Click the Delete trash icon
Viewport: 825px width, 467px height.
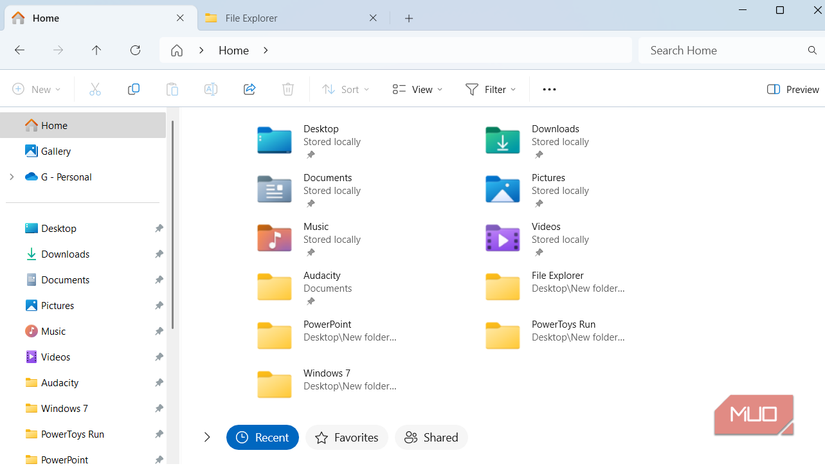[x=288, y=89]
